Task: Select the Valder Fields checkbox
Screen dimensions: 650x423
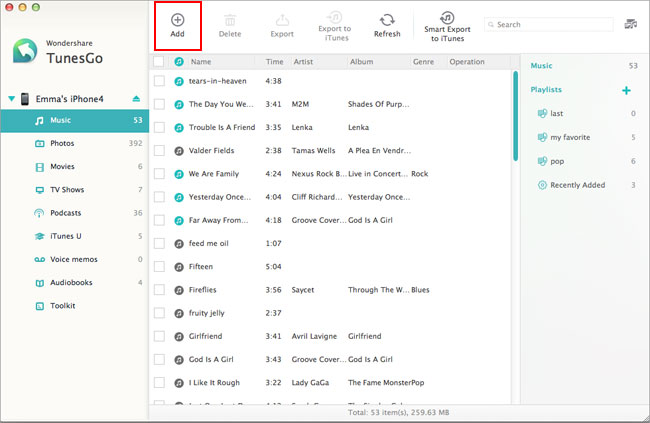Action: [159, 151]
